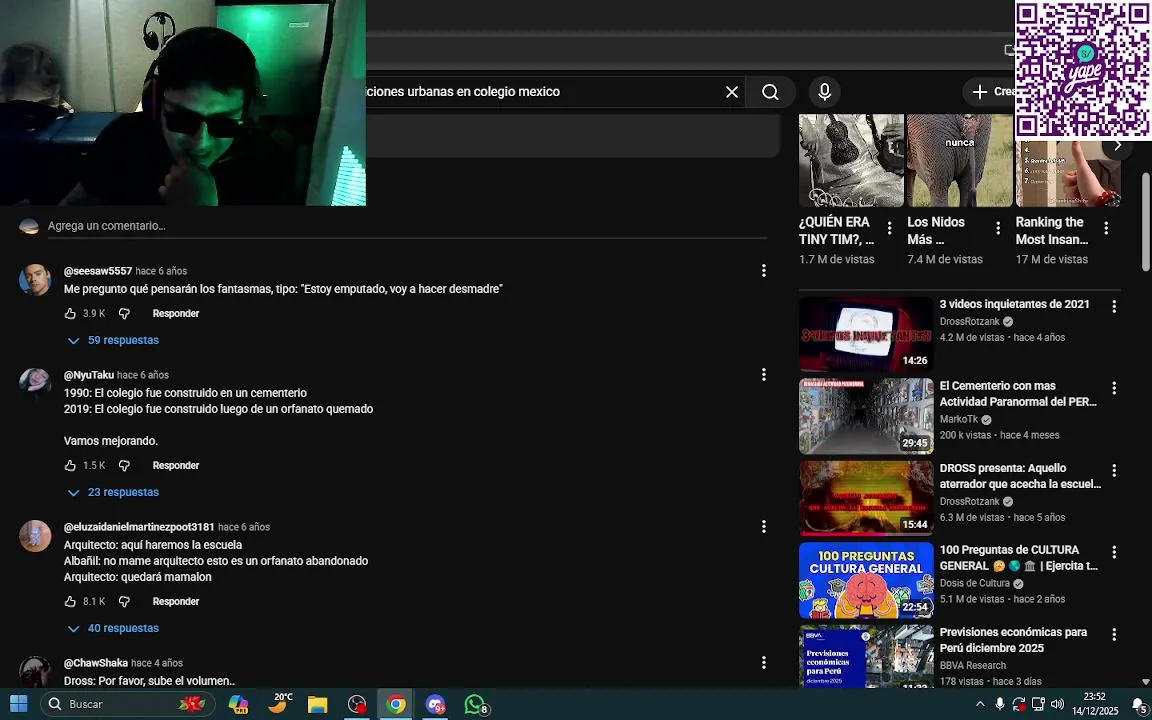1152x720 pixels.
Task: Open @ChawShaka channel link
Action: (96, 663)
